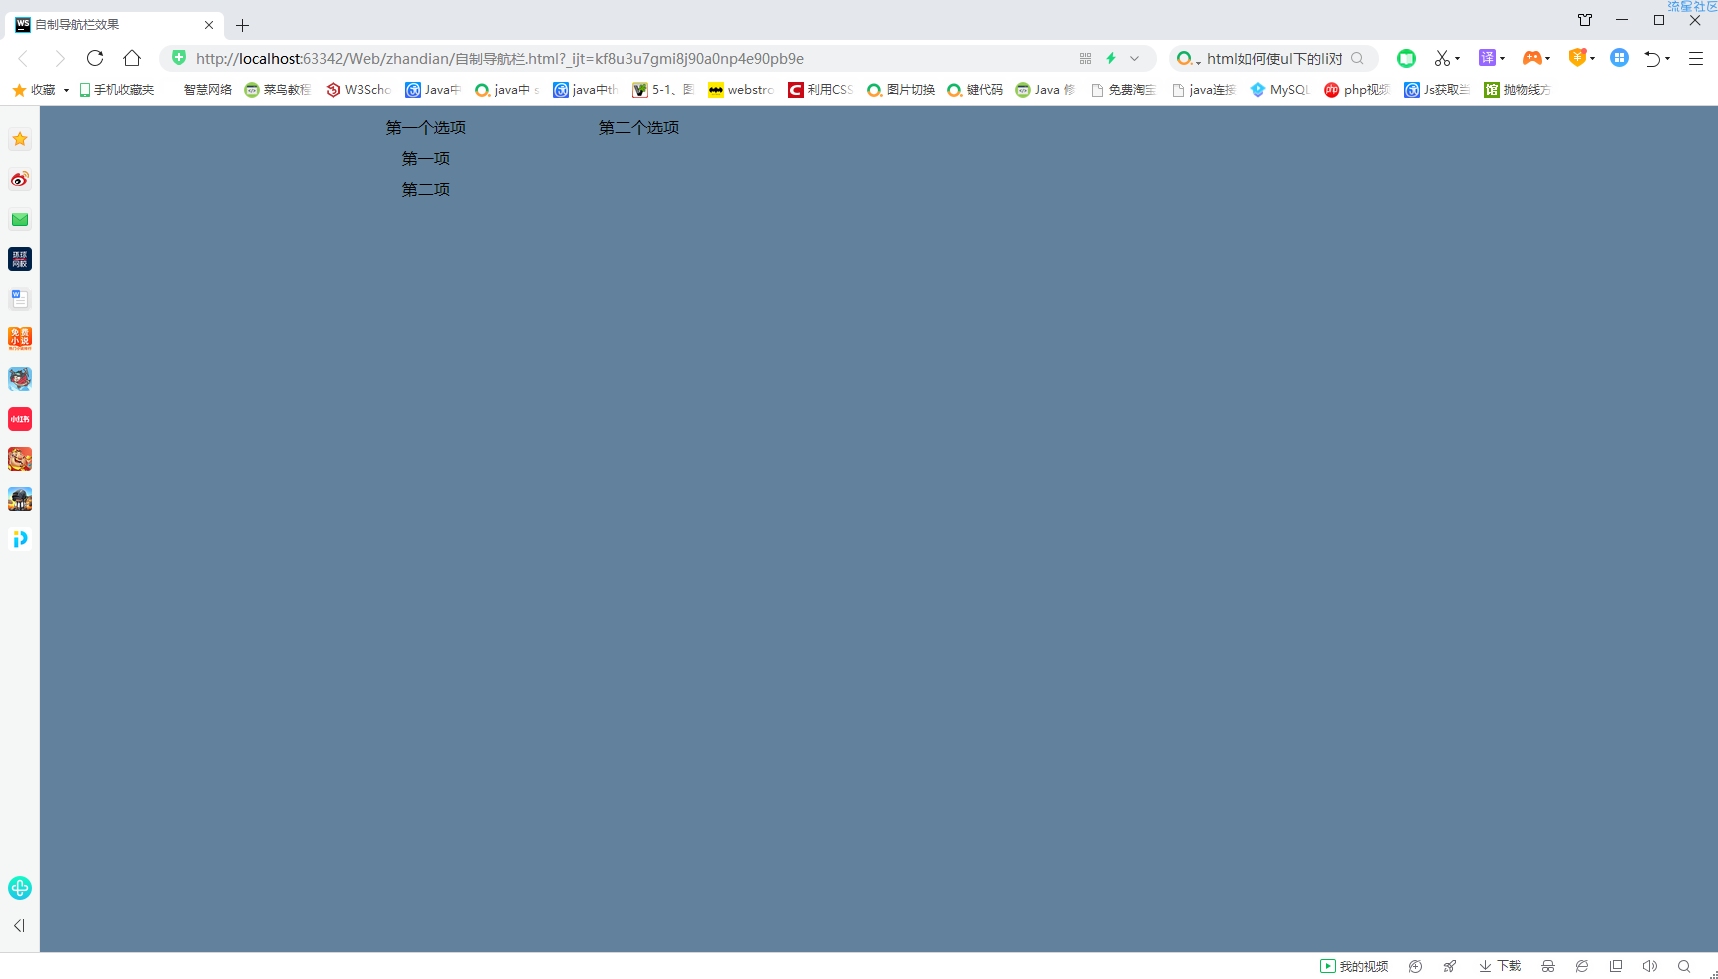This screenshot has height=979, width=1718.
Task: Open the orange wallet shield icon
Action: (1577, 57)
